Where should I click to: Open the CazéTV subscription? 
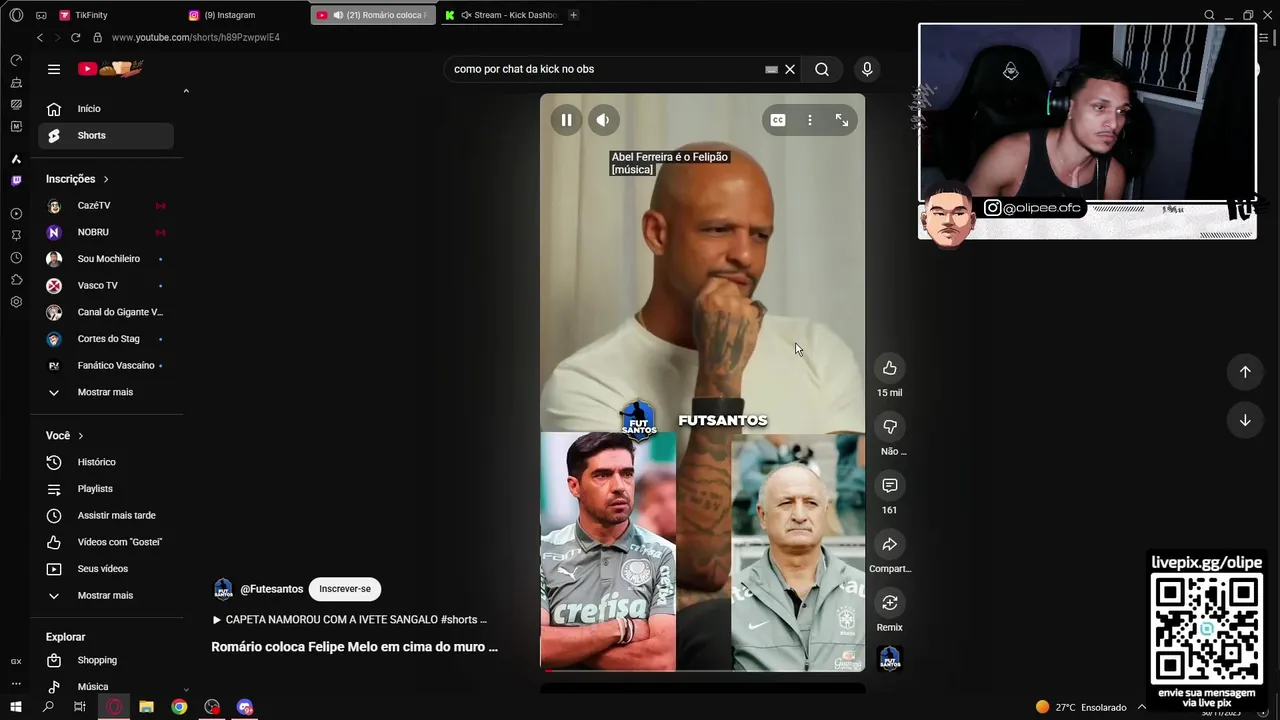tap(105, 206)
